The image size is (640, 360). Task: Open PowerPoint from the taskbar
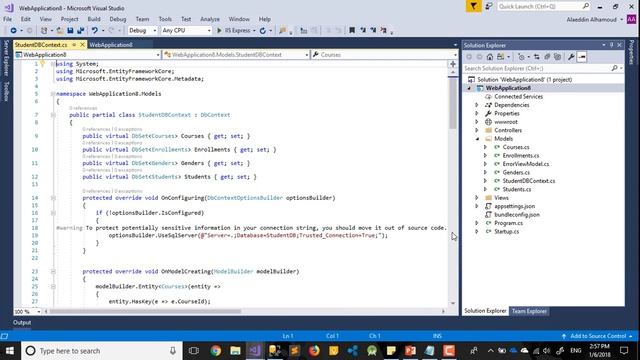pyautogui.click(x=410, y=351)
